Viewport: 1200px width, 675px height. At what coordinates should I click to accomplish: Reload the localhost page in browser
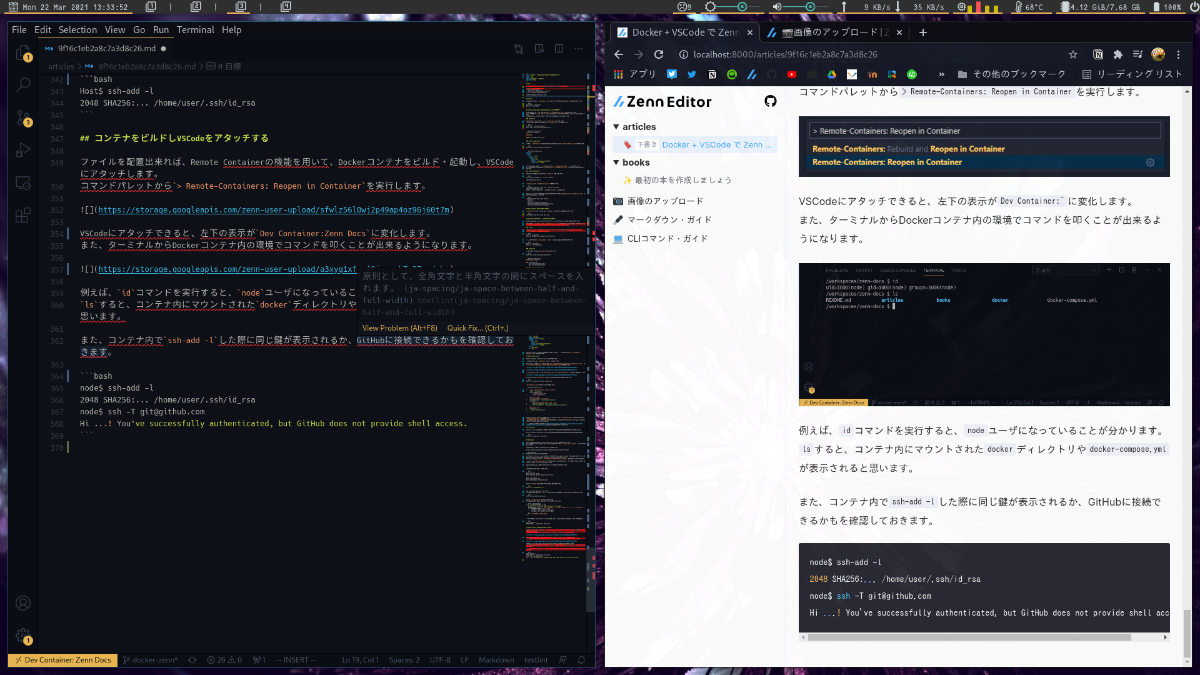658,55
